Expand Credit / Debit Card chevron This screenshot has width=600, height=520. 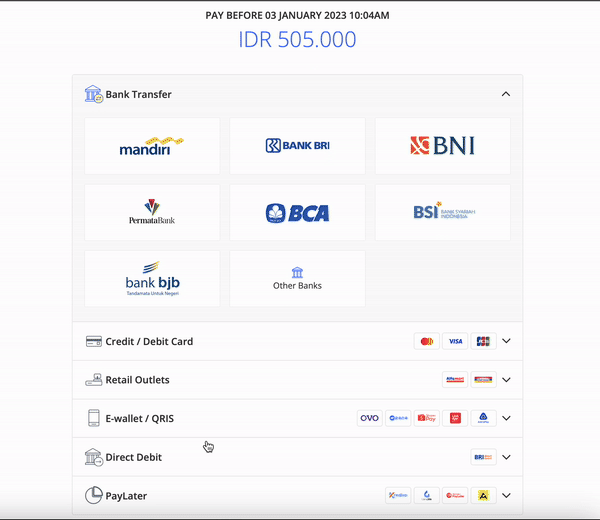point(506,341)
